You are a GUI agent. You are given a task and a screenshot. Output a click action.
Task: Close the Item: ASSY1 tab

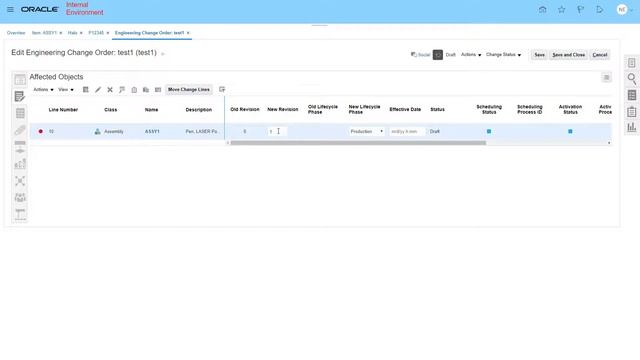61,33
